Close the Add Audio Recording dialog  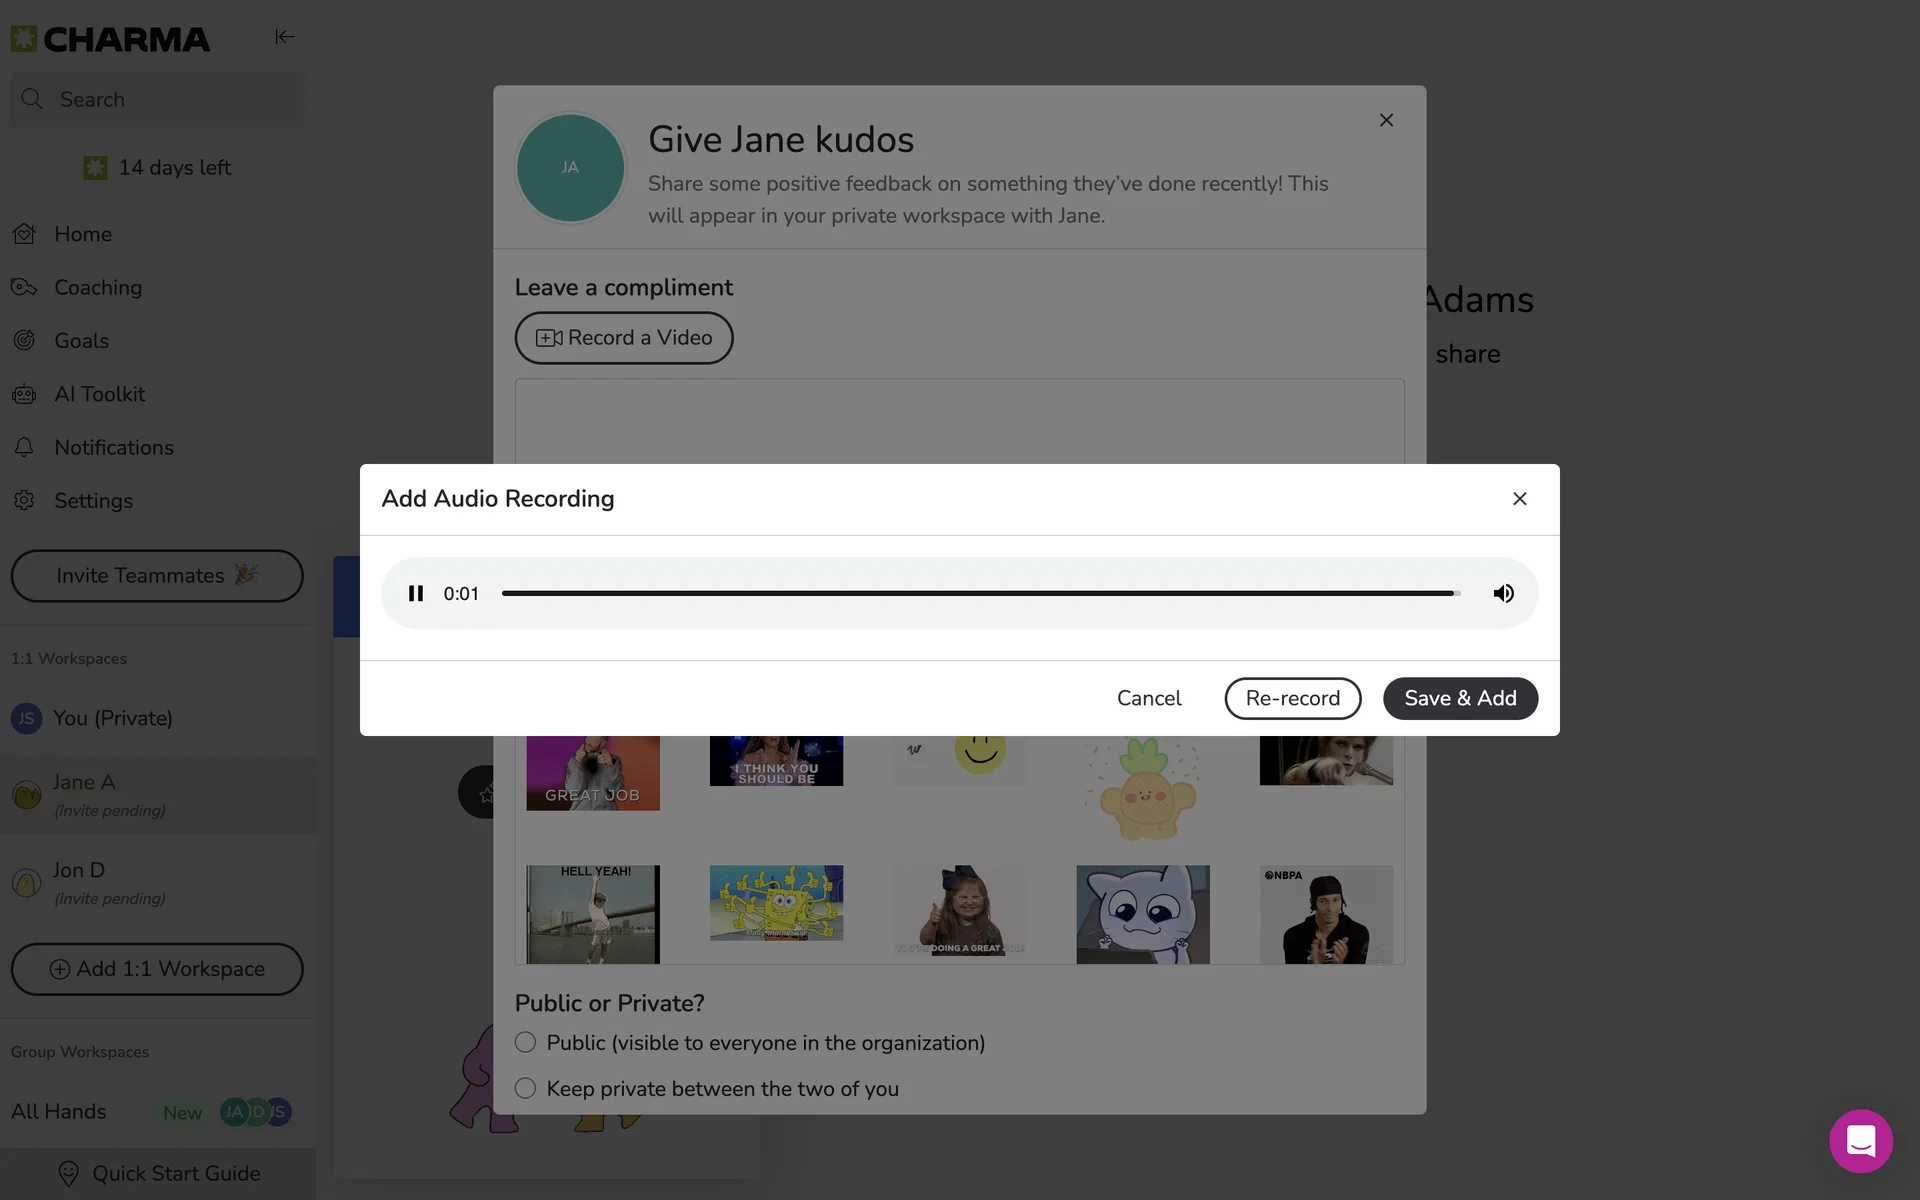pos(1519,499)
